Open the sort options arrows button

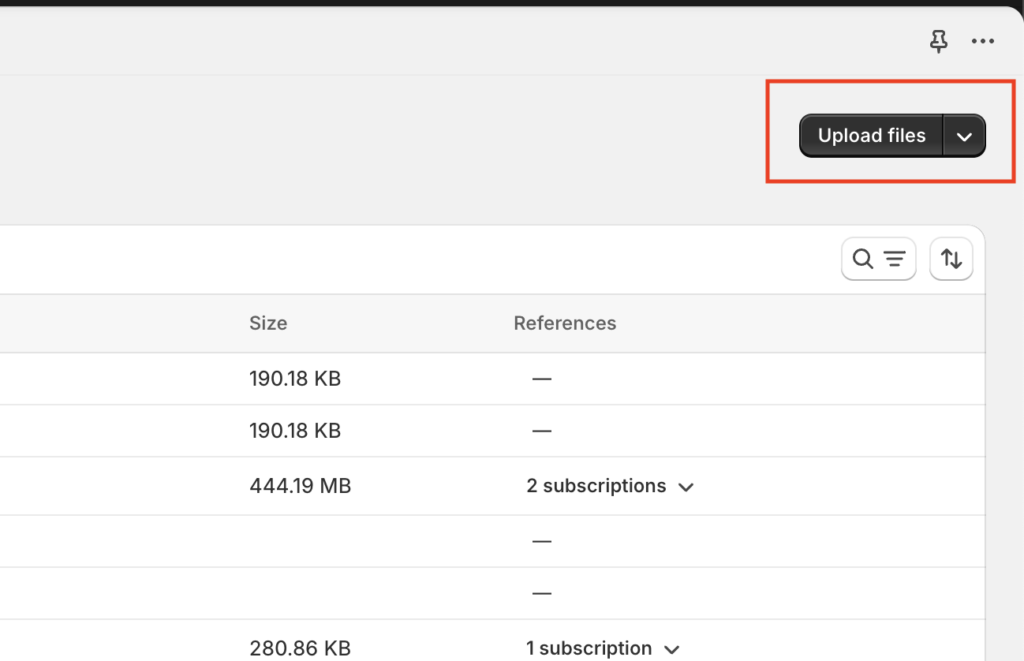tap(951, 259)
